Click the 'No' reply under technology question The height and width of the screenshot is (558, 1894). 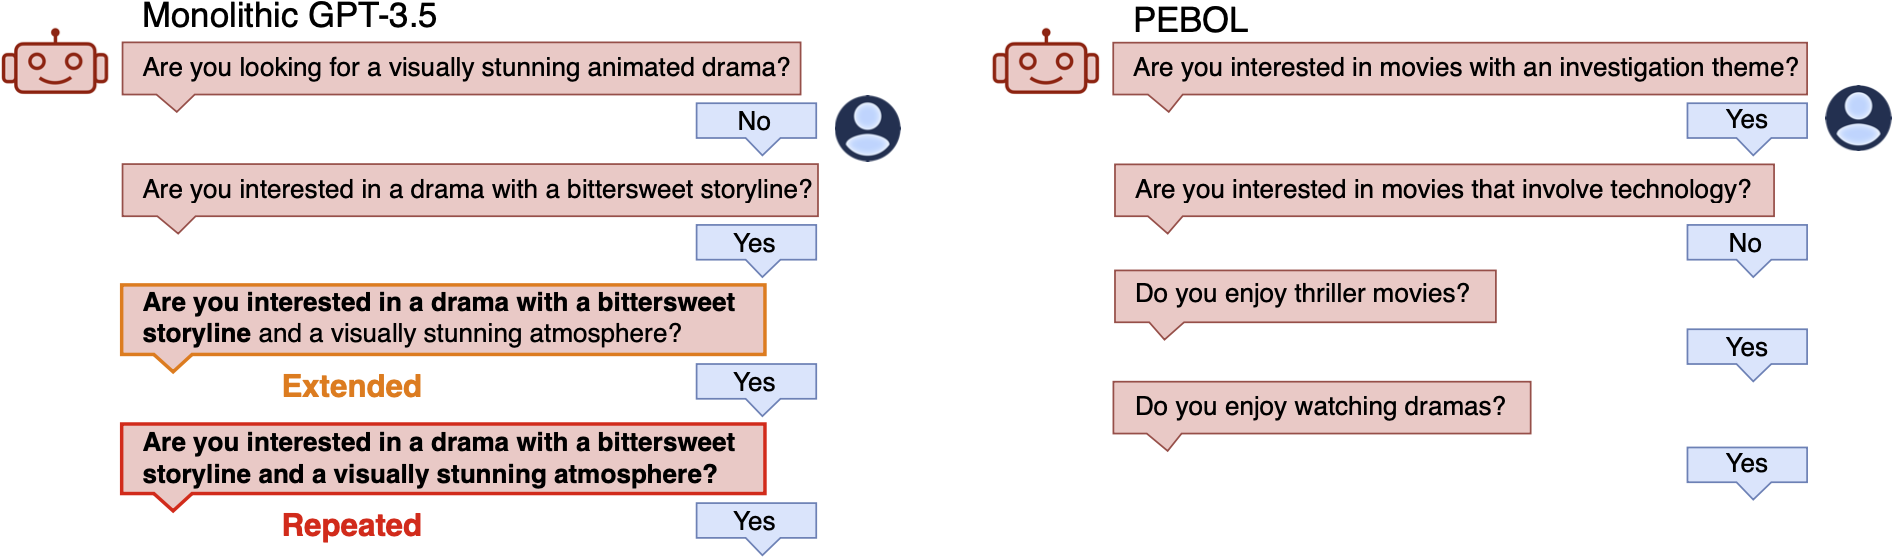[x=1746, y=243]
